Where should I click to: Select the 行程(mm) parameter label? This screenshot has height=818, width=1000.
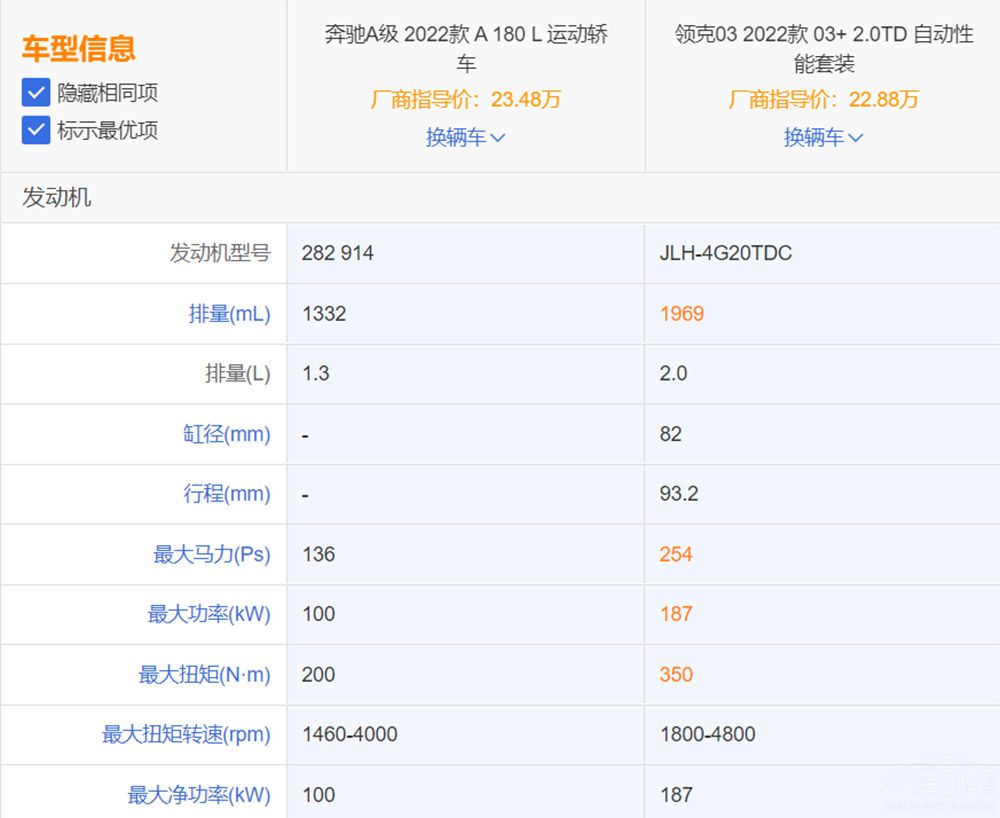tap(227, 494)
